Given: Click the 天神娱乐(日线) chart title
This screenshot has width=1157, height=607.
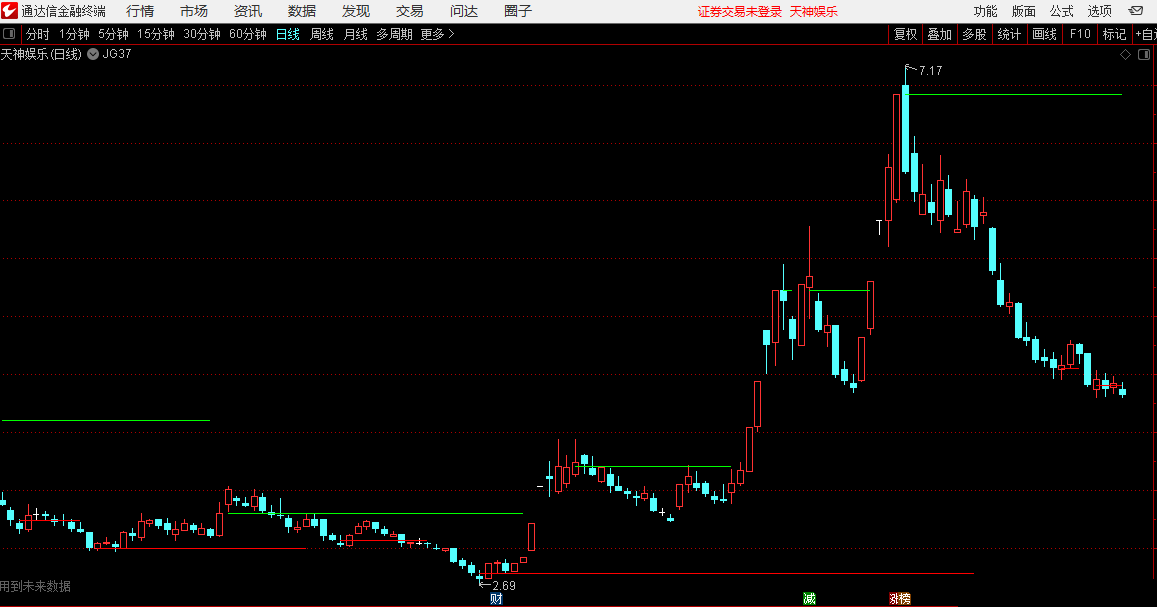Looking at the screenshot, I should pyautogui.click(x=41, y=54).
